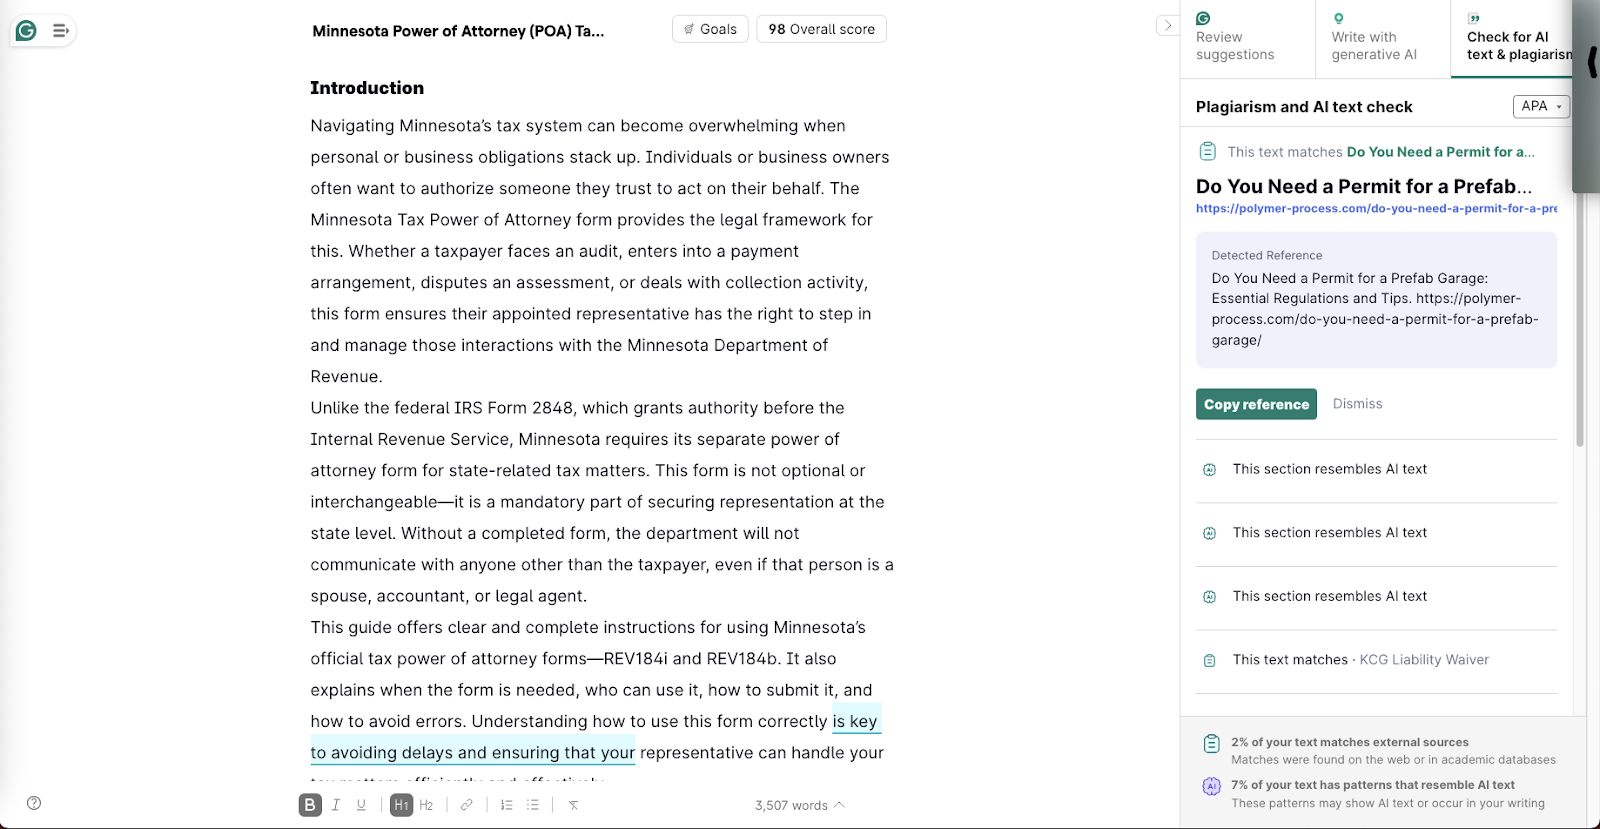Click '2% of your text matches external sources'

click(x=1350, y=742)
